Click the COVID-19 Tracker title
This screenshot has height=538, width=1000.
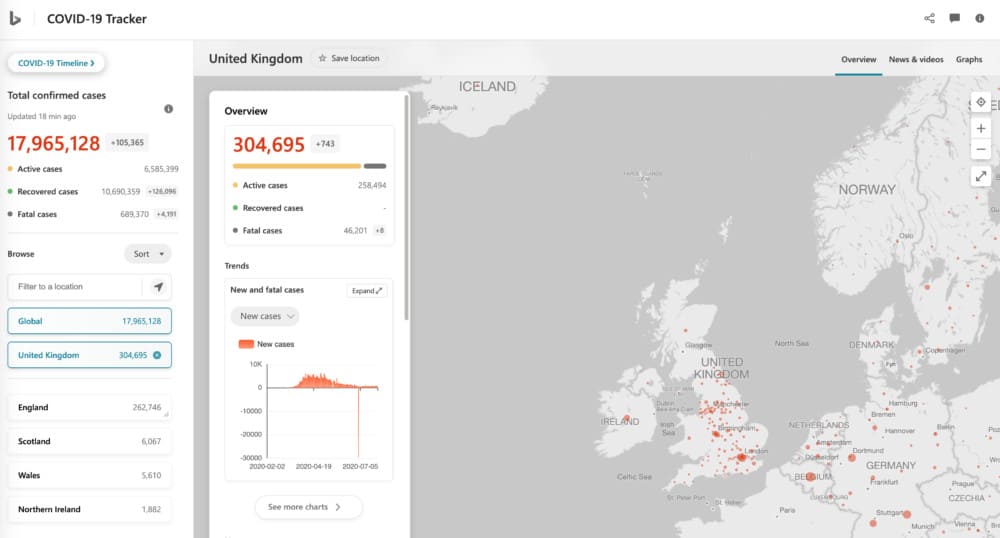[97, 19]
